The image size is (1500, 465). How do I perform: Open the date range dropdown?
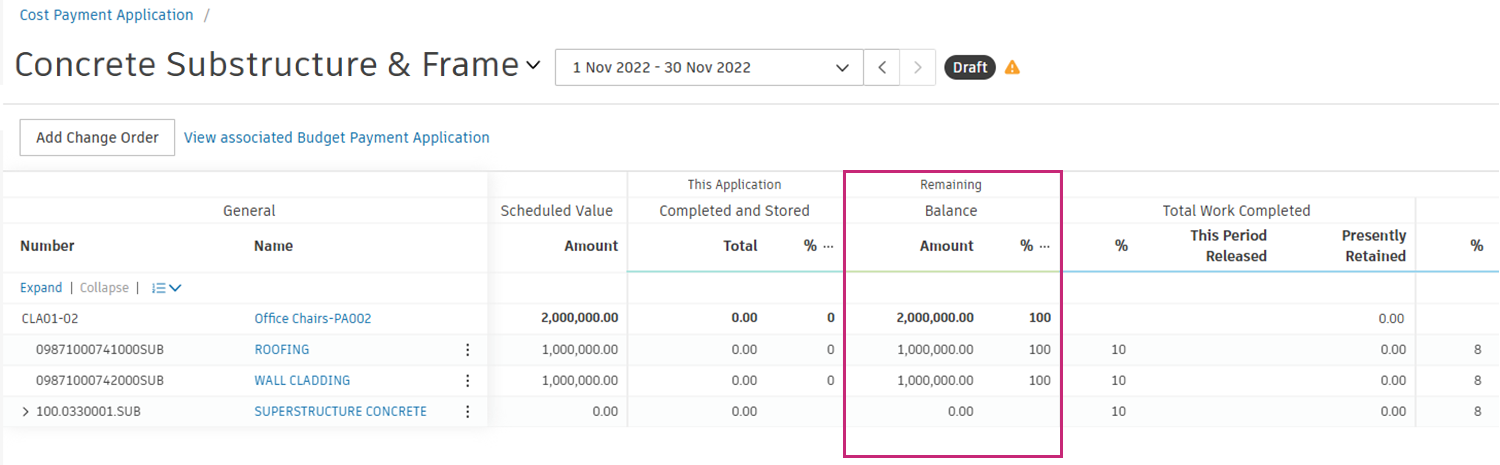click(x=709, y=68)
